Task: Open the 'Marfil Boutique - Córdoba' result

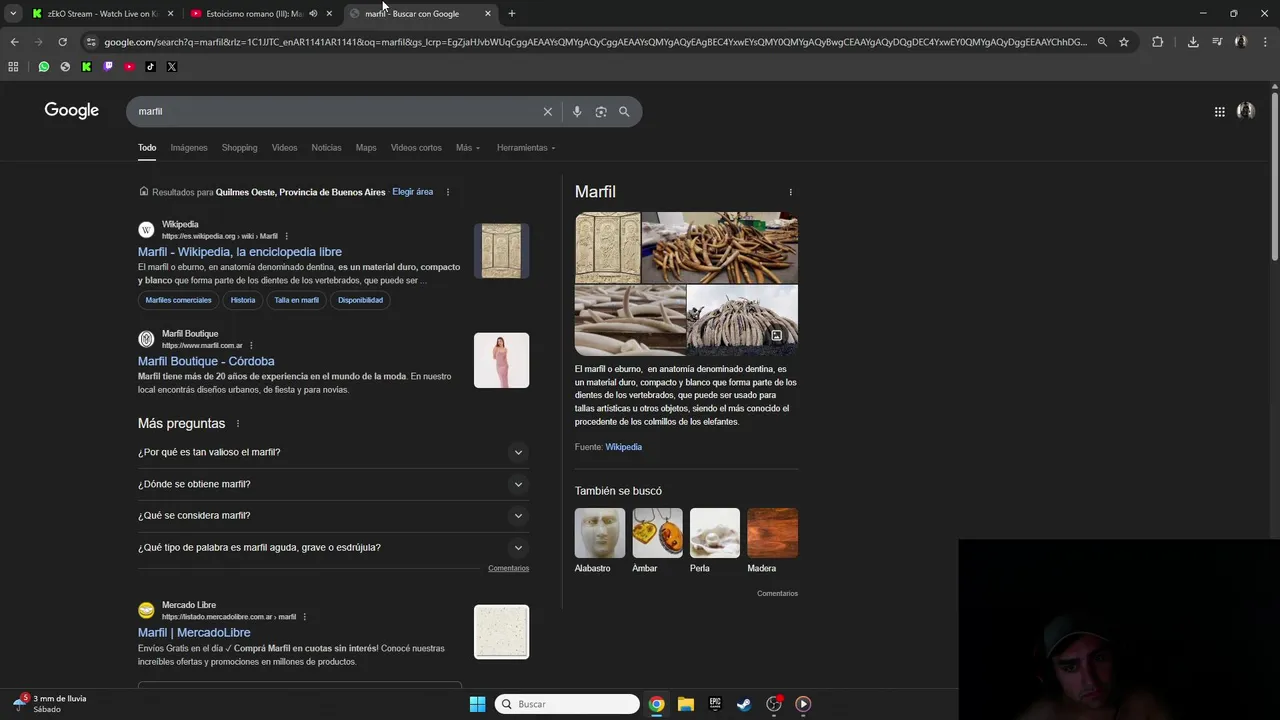Action: tap(206, 361)
